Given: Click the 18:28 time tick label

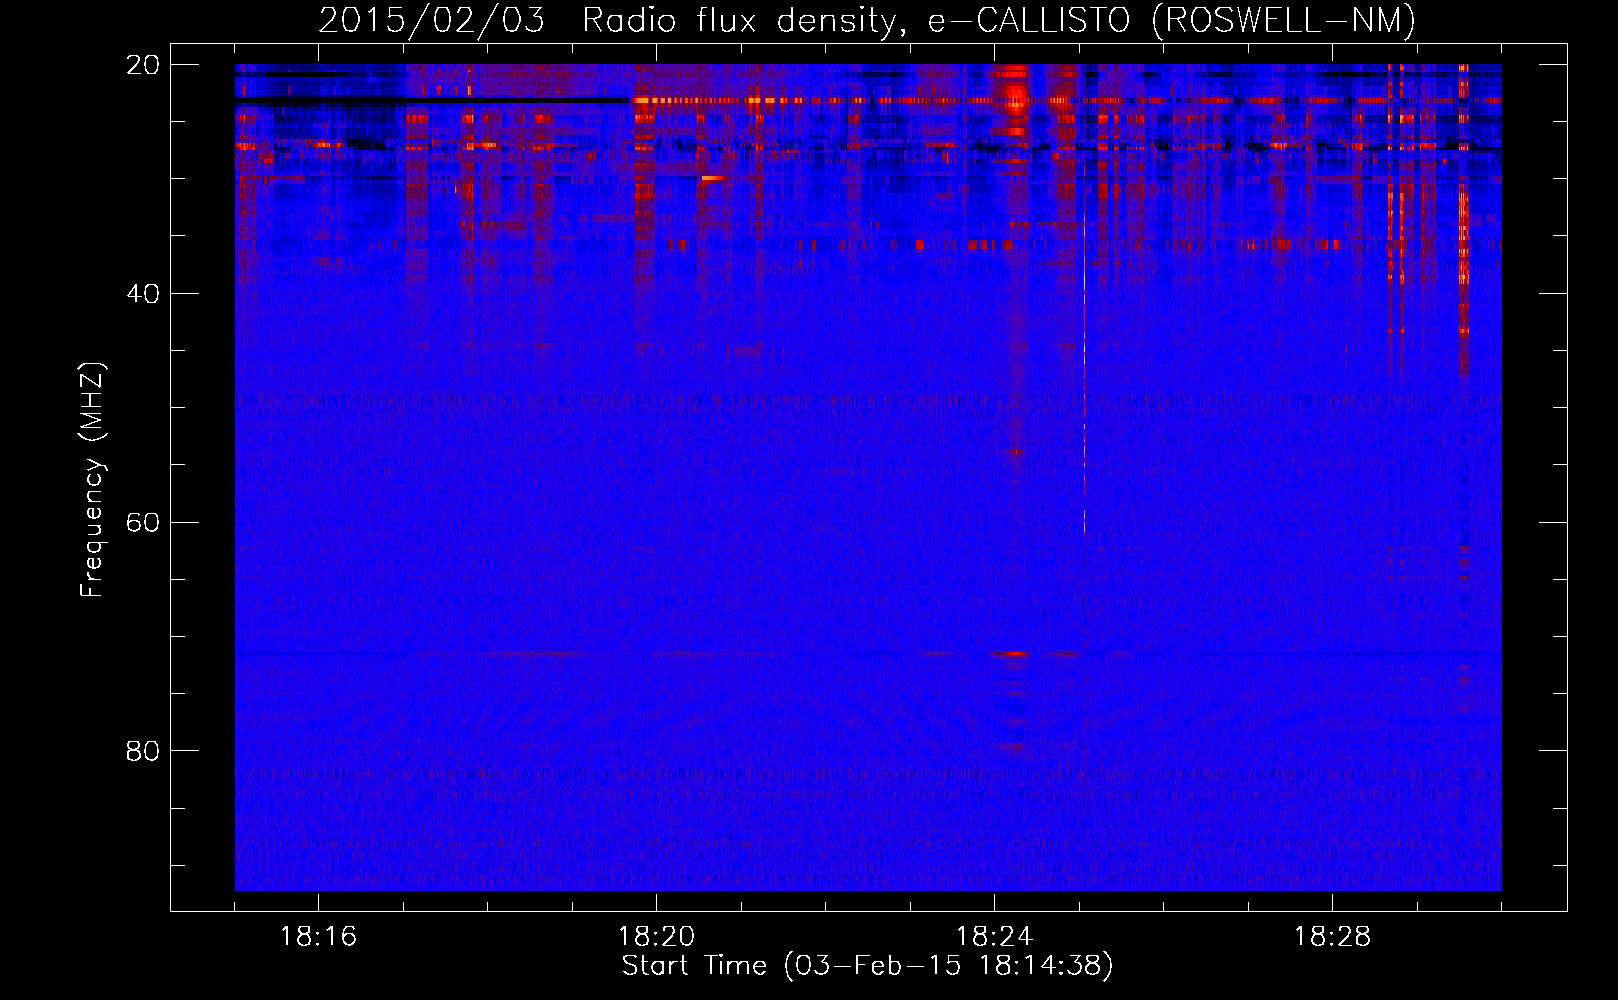Looking at the screenshot, I should click(x=1332, y=936).
